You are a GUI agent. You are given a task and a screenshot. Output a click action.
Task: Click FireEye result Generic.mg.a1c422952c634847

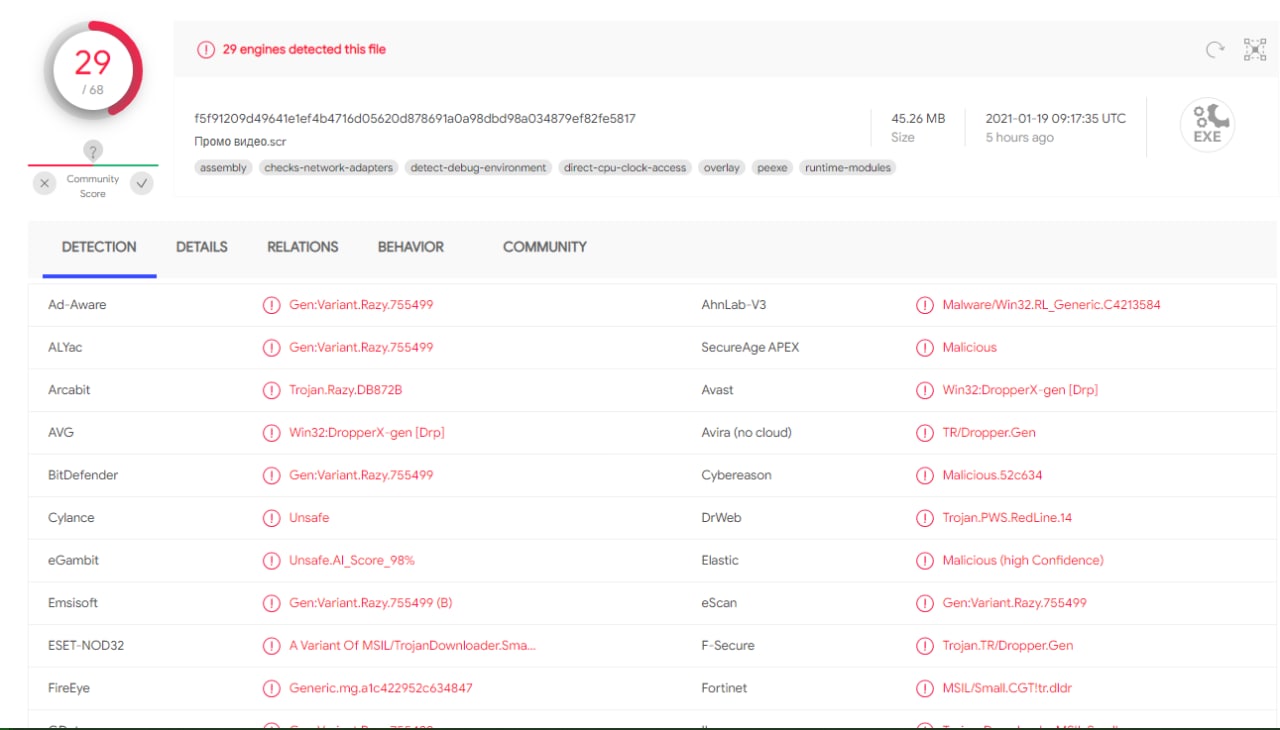[381, 688]
